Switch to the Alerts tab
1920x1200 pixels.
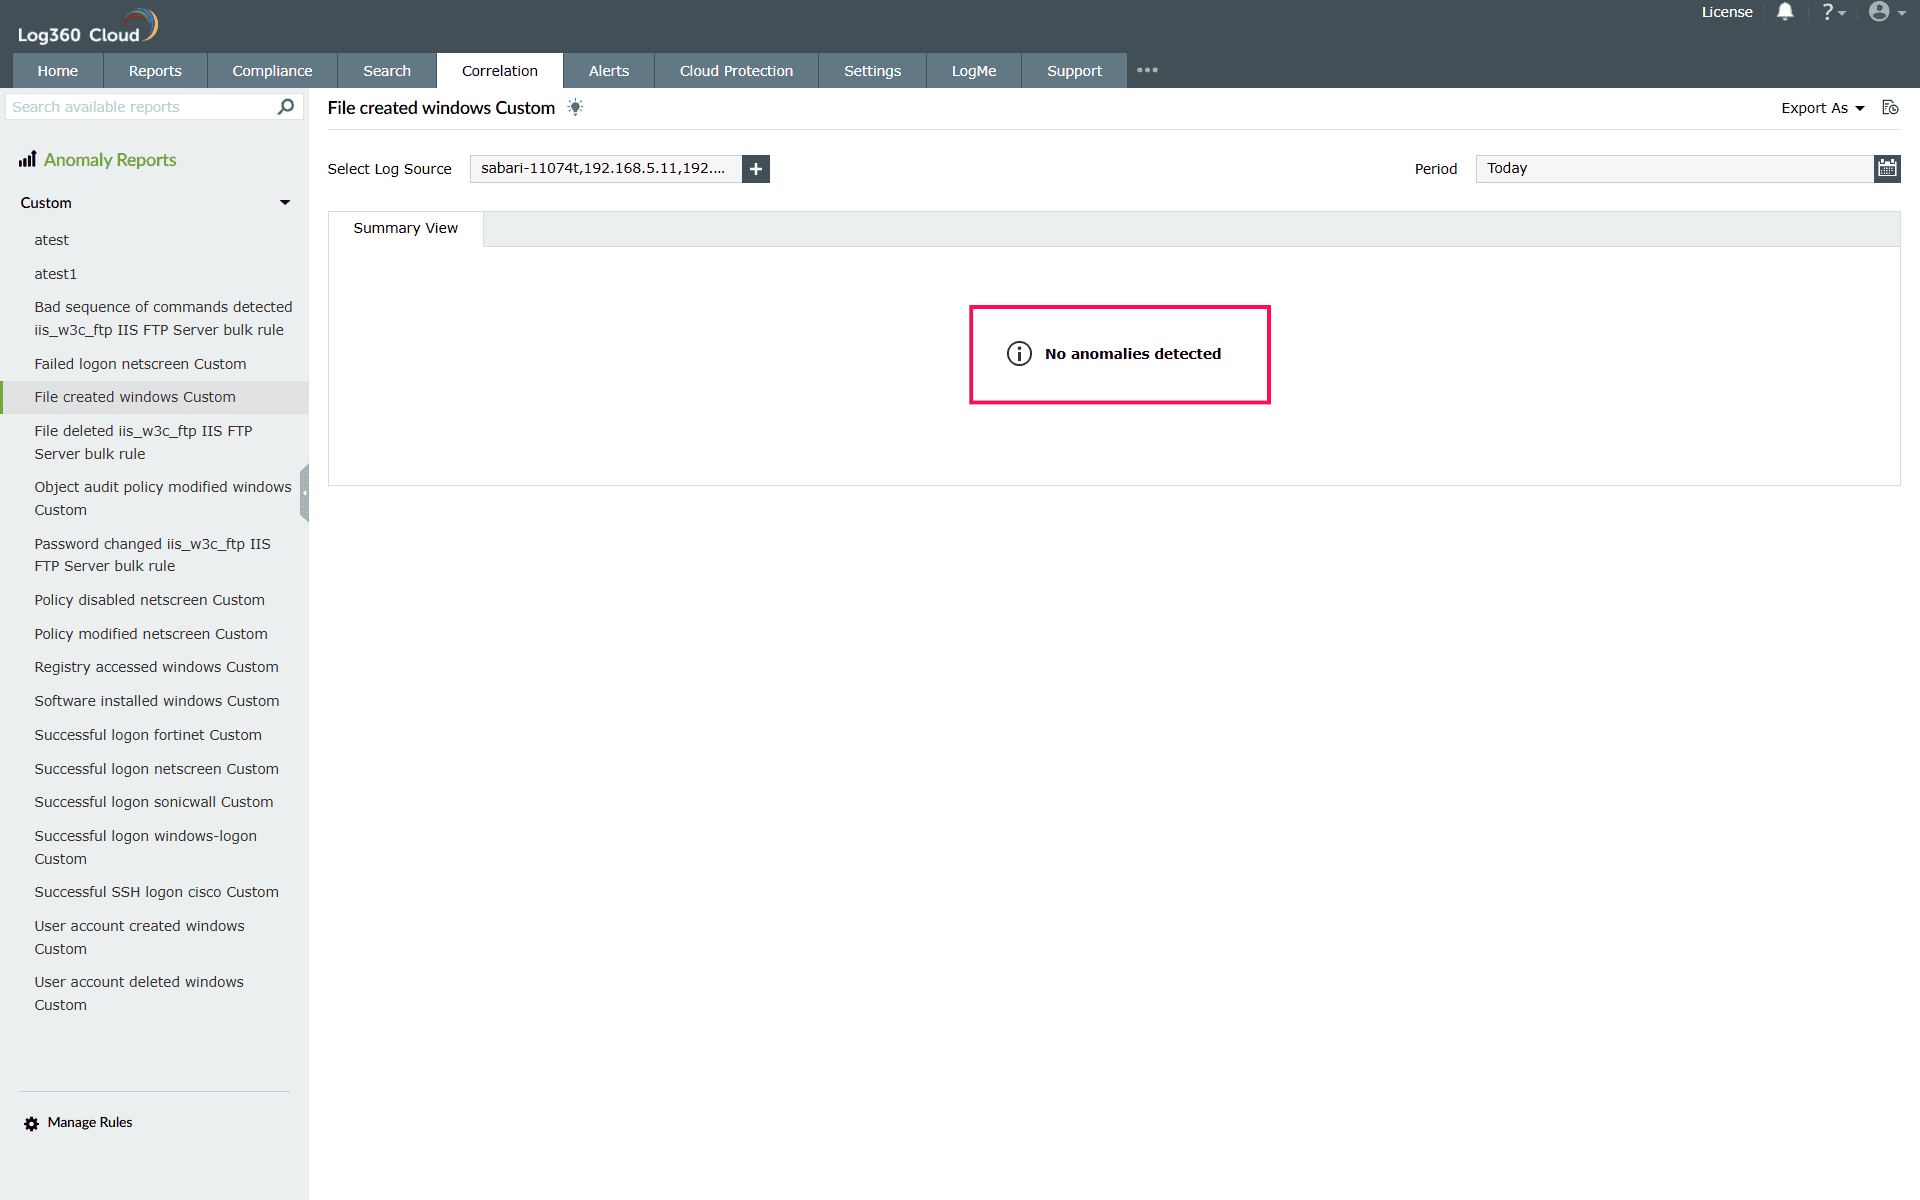[x=608, y=71]
